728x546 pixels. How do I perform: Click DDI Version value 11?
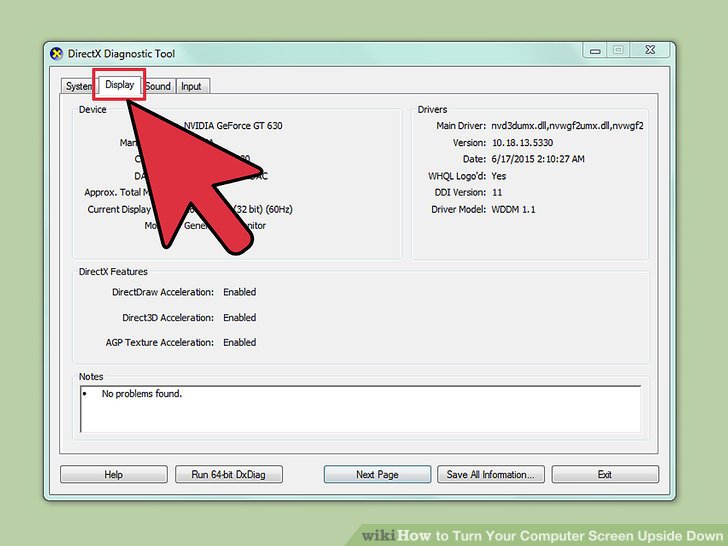click(x=497, y=192)
